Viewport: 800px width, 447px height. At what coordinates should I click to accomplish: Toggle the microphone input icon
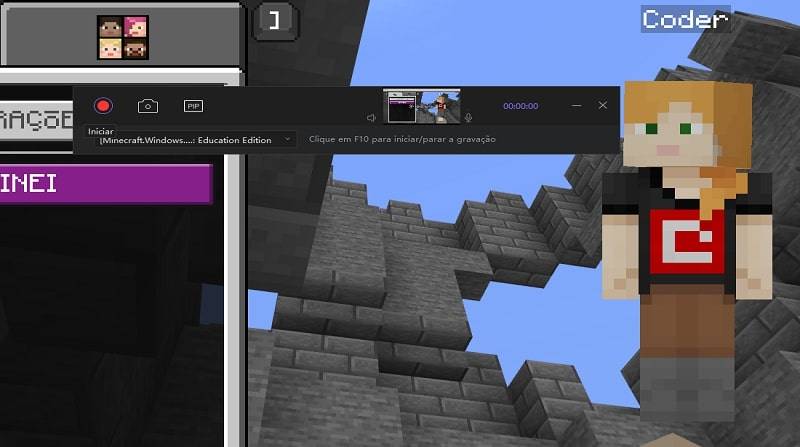[467, 118]
